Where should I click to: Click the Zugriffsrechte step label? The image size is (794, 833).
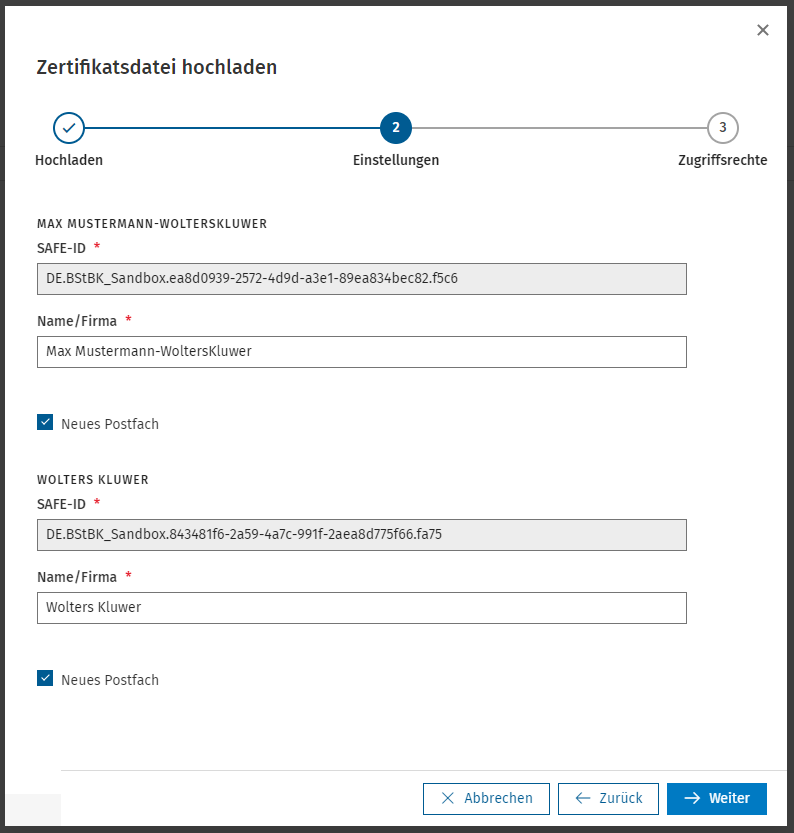pos(722,160)
